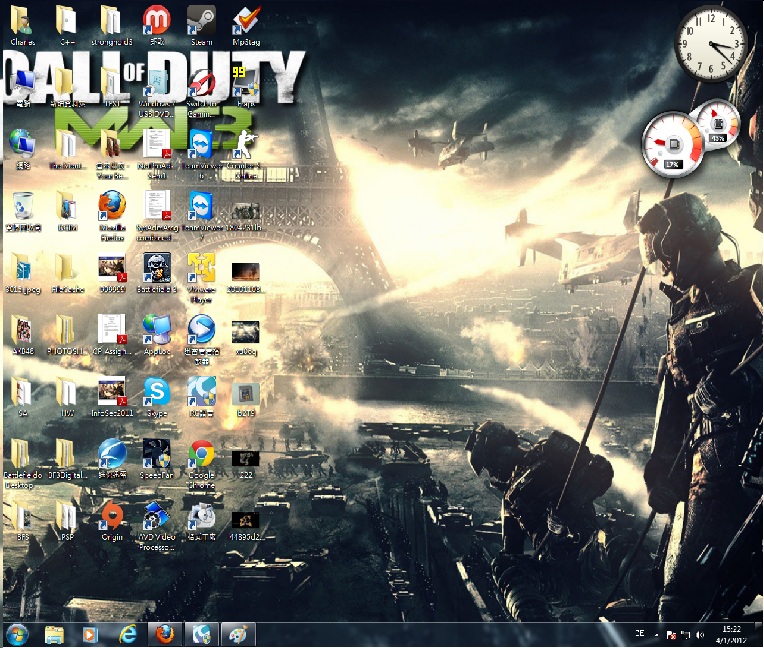Launch VMware Player shortcut
Screen dimensions: 764x648
pos(201,278)
